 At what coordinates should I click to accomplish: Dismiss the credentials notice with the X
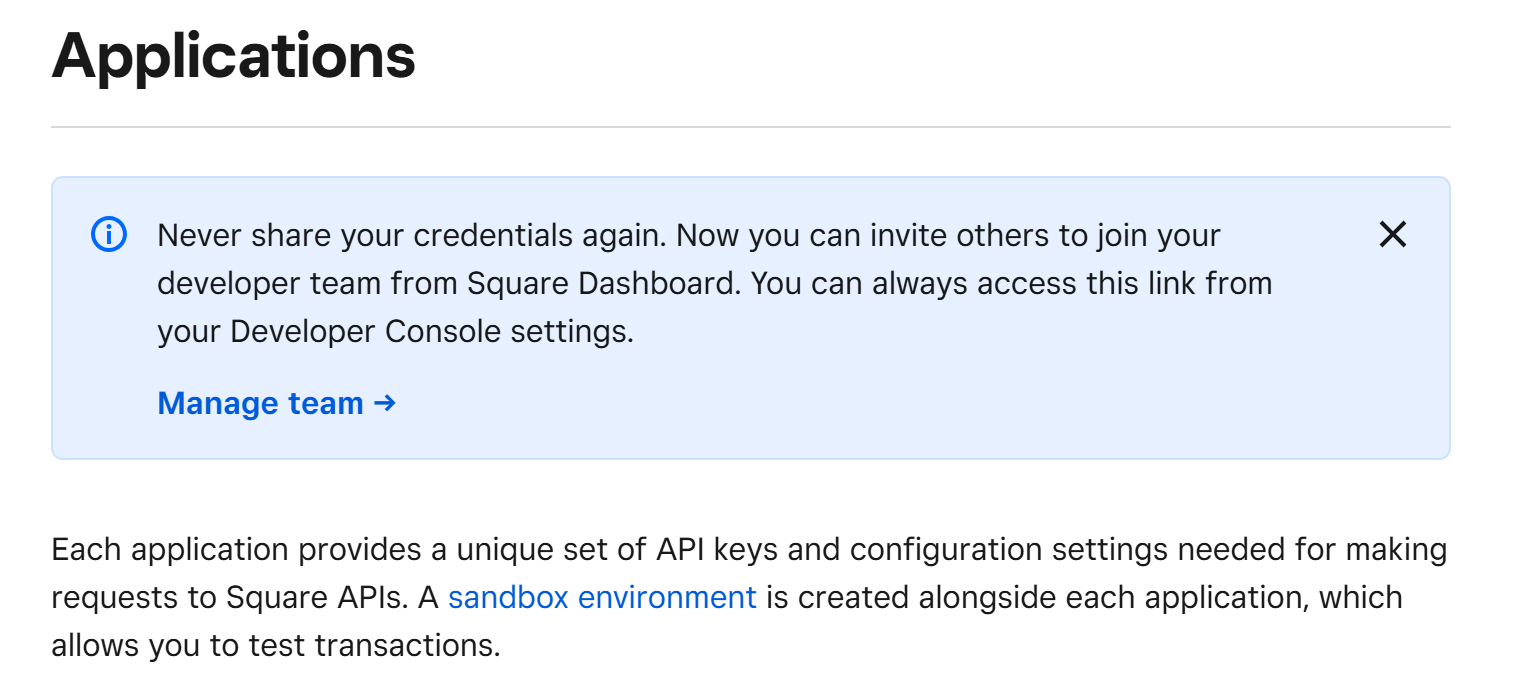click(x=1392, y=236)
